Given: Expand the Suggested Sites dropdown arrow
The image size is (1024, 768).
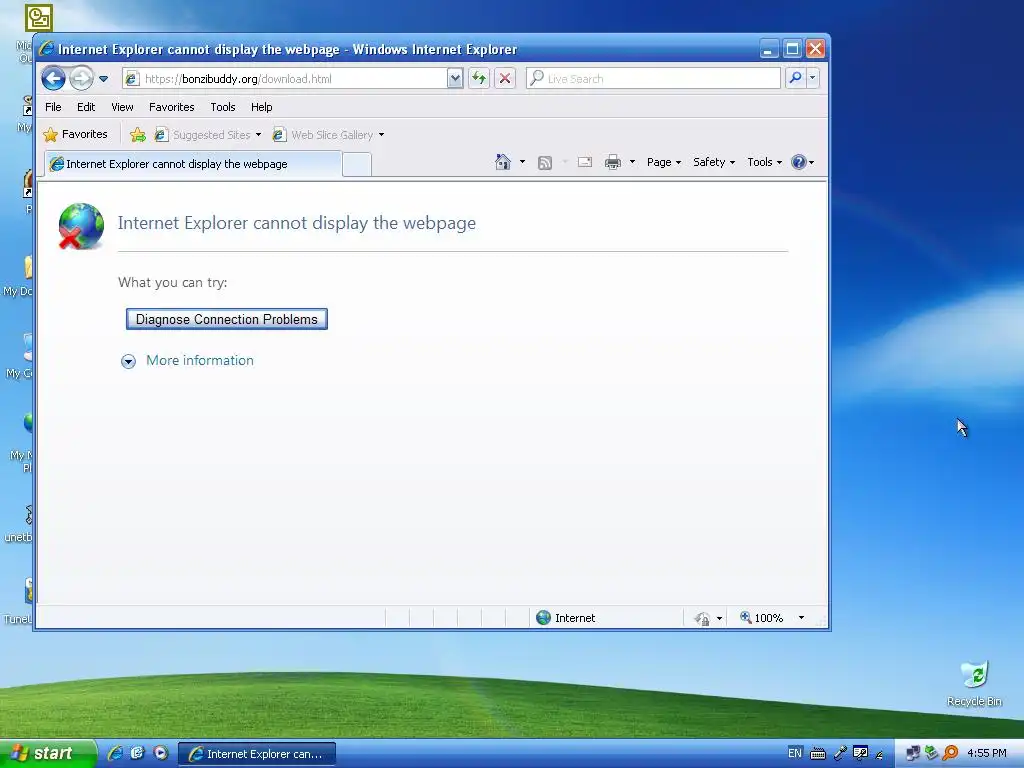Looking at the screenshot, I should pos(259,135).
